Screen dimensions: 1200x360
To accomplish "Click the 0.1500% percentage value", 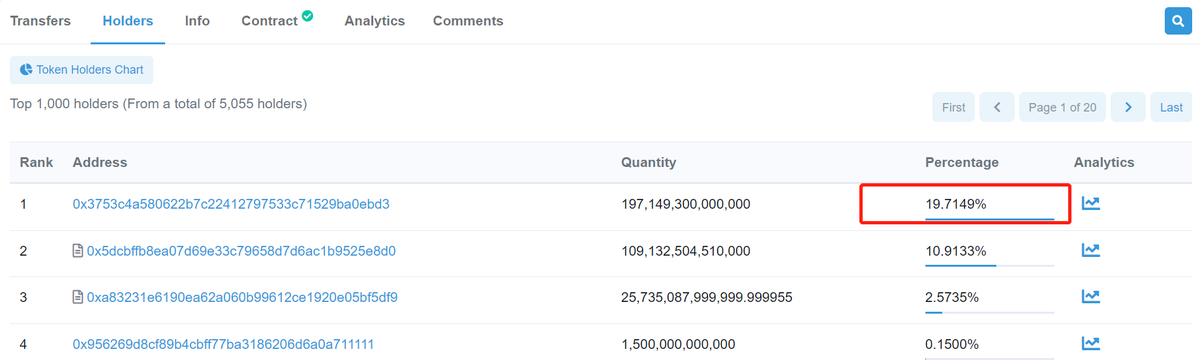I will (x=952, y=344).
